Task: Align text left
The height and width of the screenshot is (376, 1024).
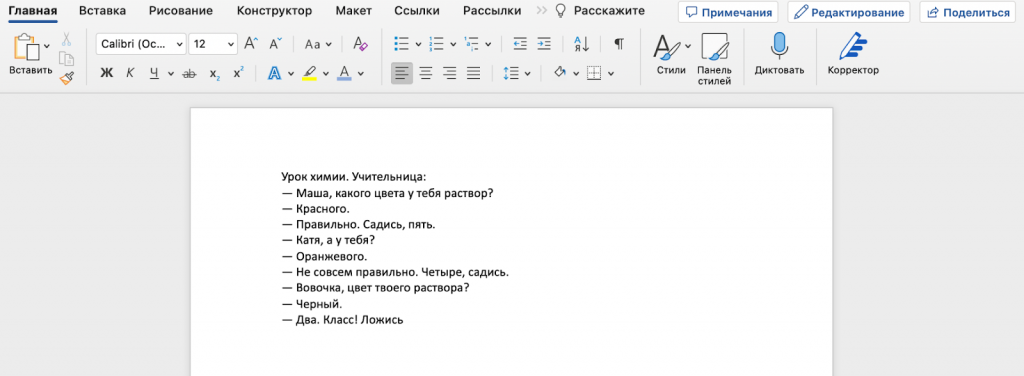Action: tap(402, 73)
